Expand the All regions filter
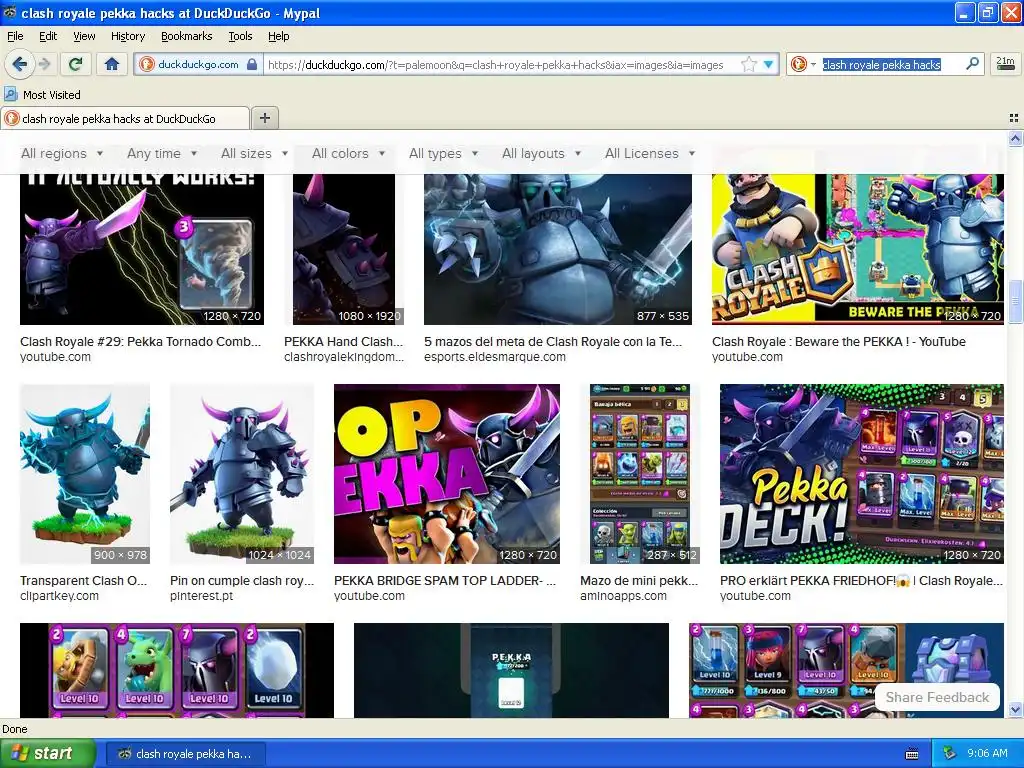The image size is (1024, 768). 62,153
